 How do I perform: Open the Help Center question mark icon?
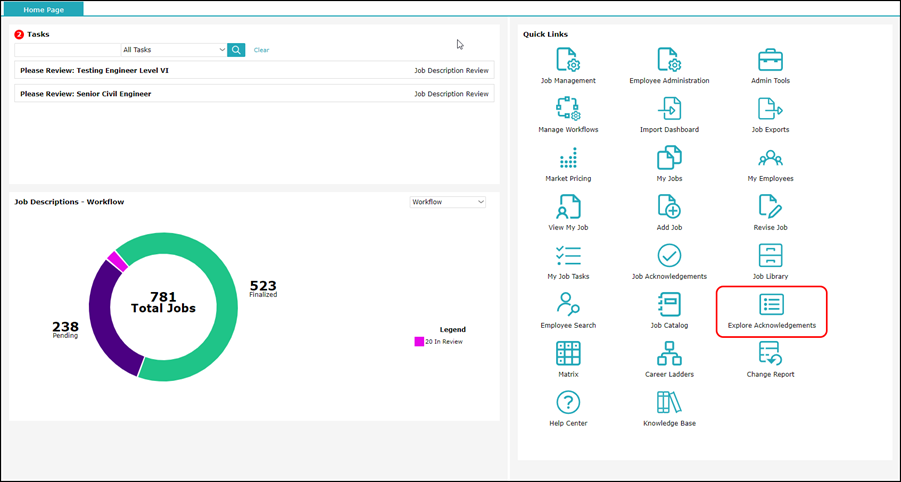pyautogui.click(x=568, y=403)
